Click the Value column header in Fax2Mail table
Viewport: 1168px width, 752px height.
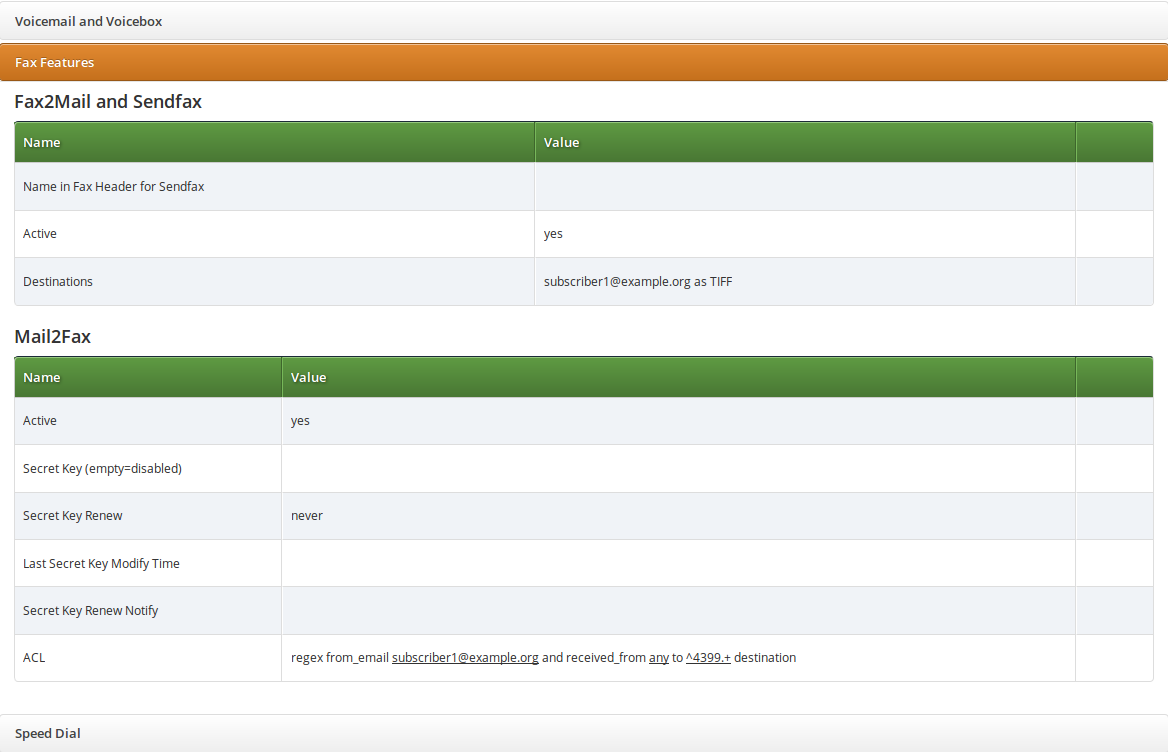tap(561, 142)
